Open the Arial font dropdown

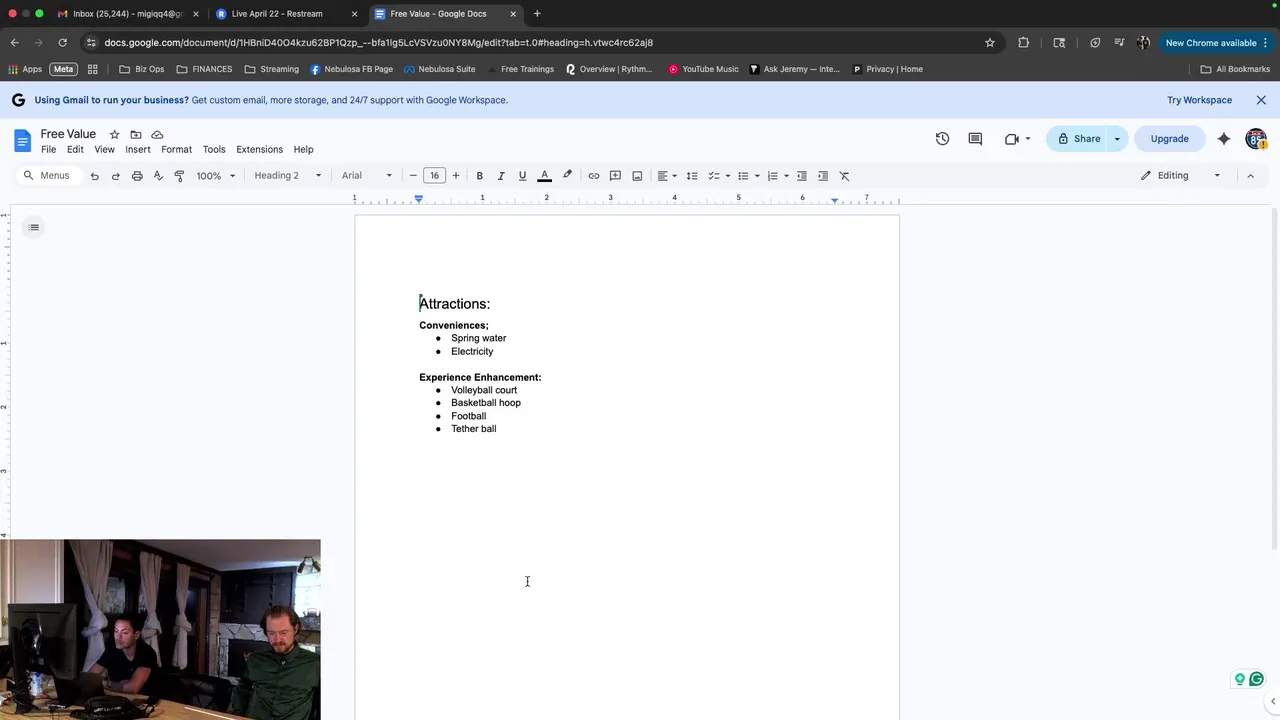[367, 176]
